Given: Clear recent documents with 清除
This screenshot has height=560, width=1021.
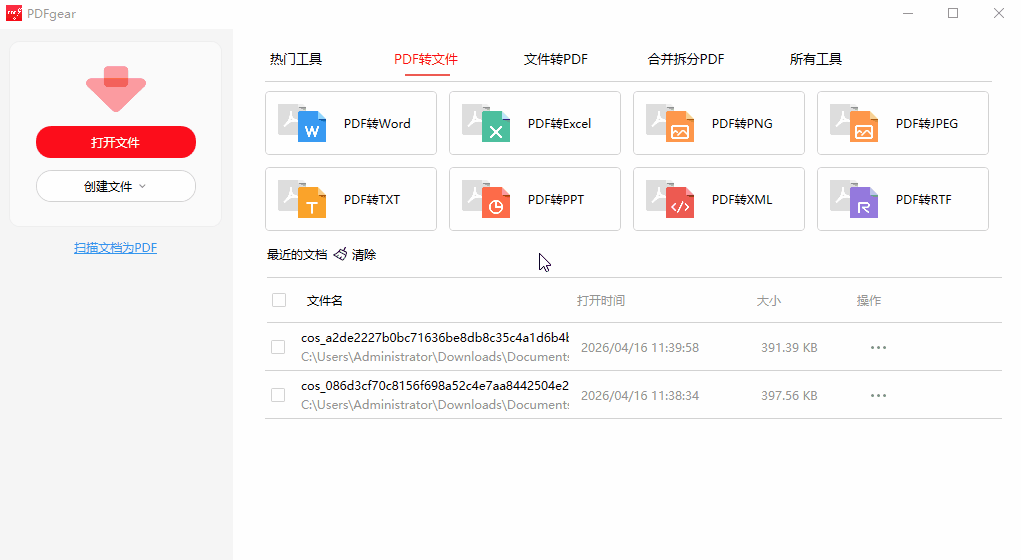Looking at the screenshot, I should (x=363, y=255).
